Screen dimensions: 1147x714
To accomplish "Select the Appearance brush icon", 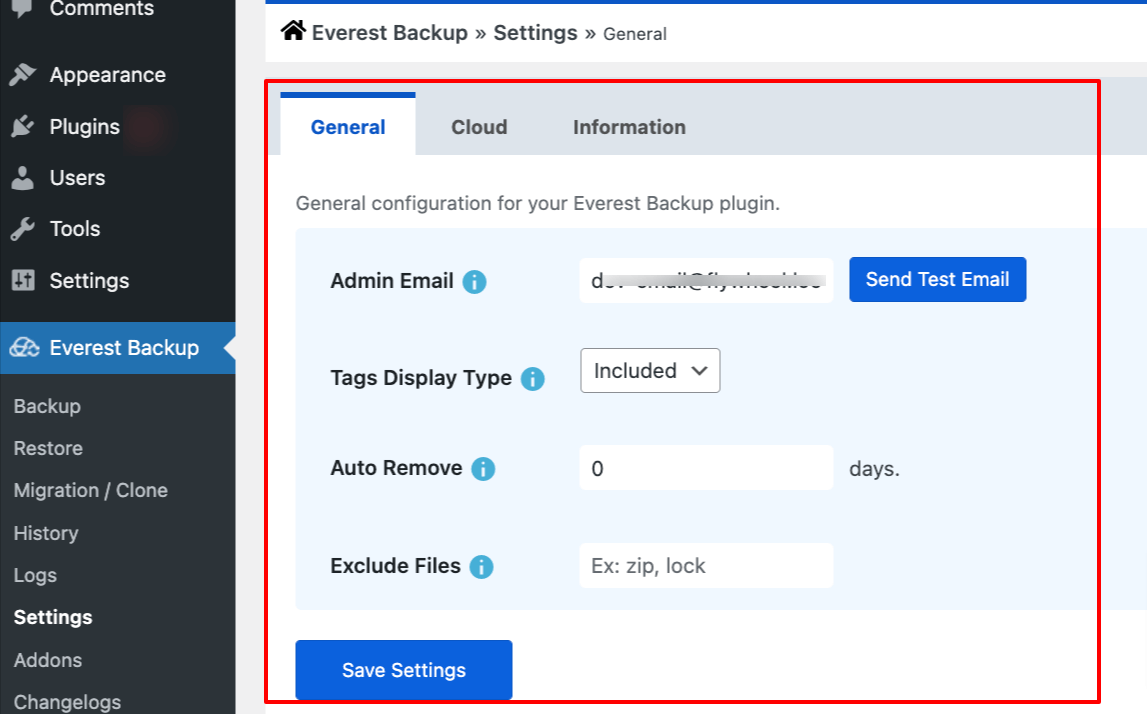I will coord(23,74).
